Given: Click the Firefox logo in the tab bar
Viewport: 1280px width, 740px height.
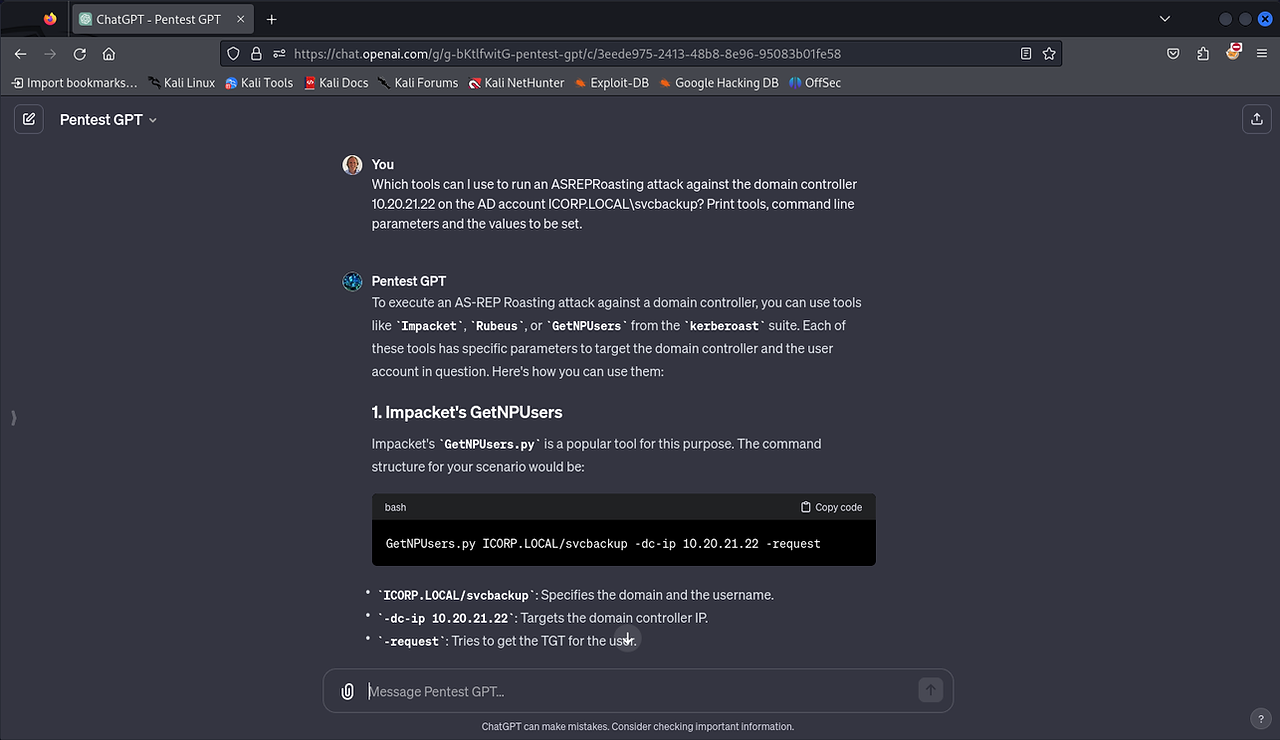Looking at the screenshot, I should [x=51, y=19].
